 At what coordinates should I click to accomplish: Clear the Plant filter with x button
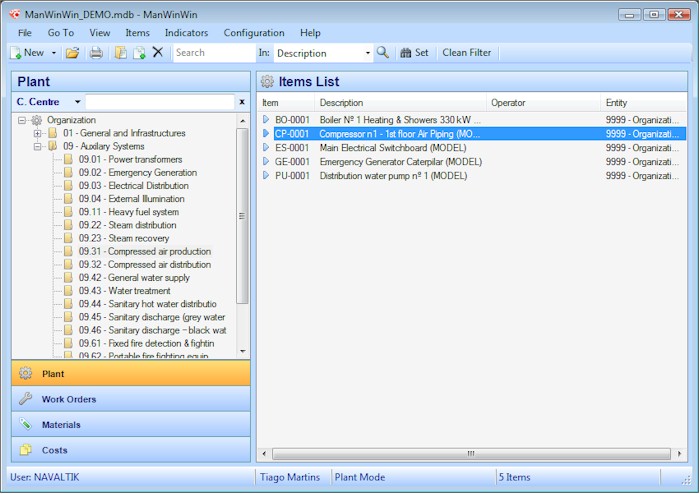click(x=242, y=102)
